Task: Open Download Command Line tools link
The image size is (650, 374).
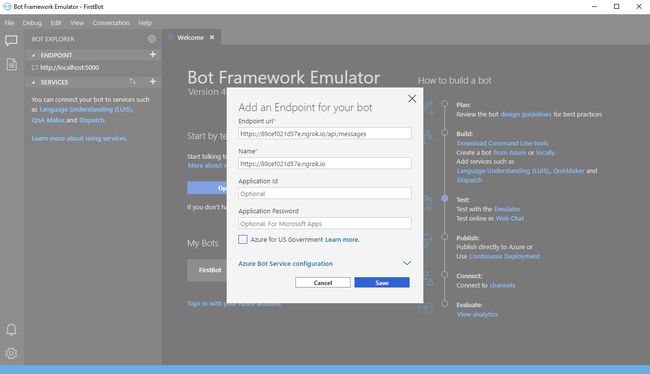Action: point(502,143)
